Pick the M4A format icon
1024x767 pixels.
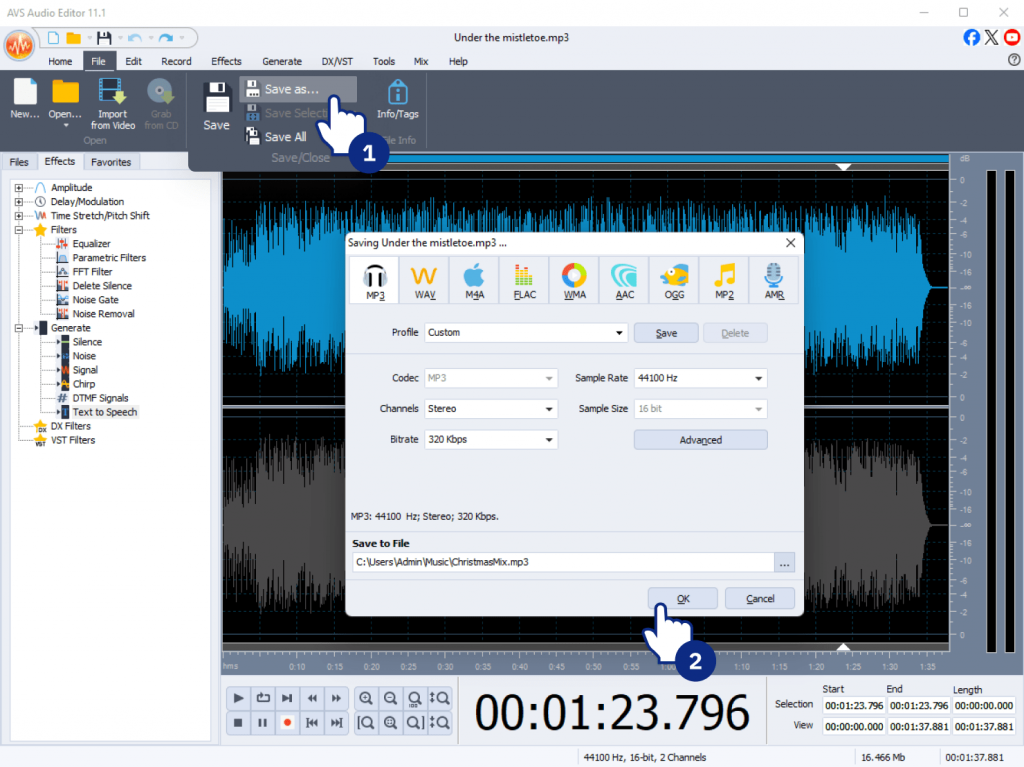[x=474, y=279]
